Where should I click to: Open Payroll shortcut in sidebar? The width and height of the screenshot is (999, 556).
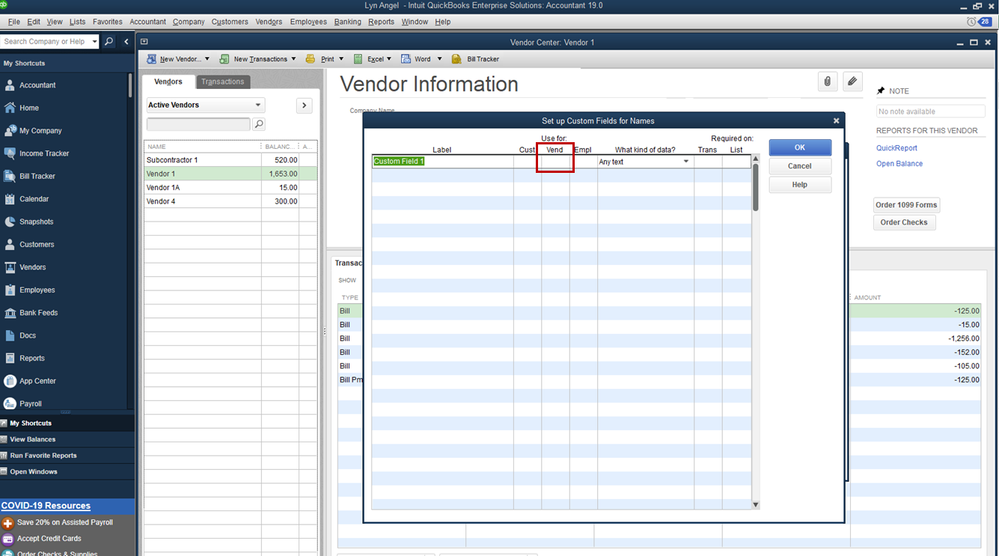30,404
